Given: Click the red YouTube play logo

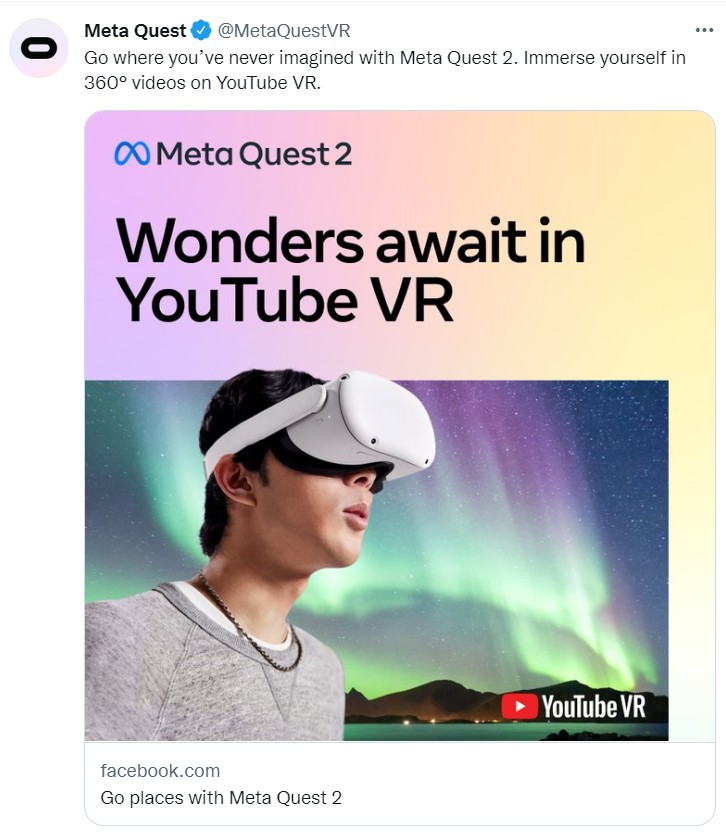Looking at the screenshot, I should tap(519, 707).
